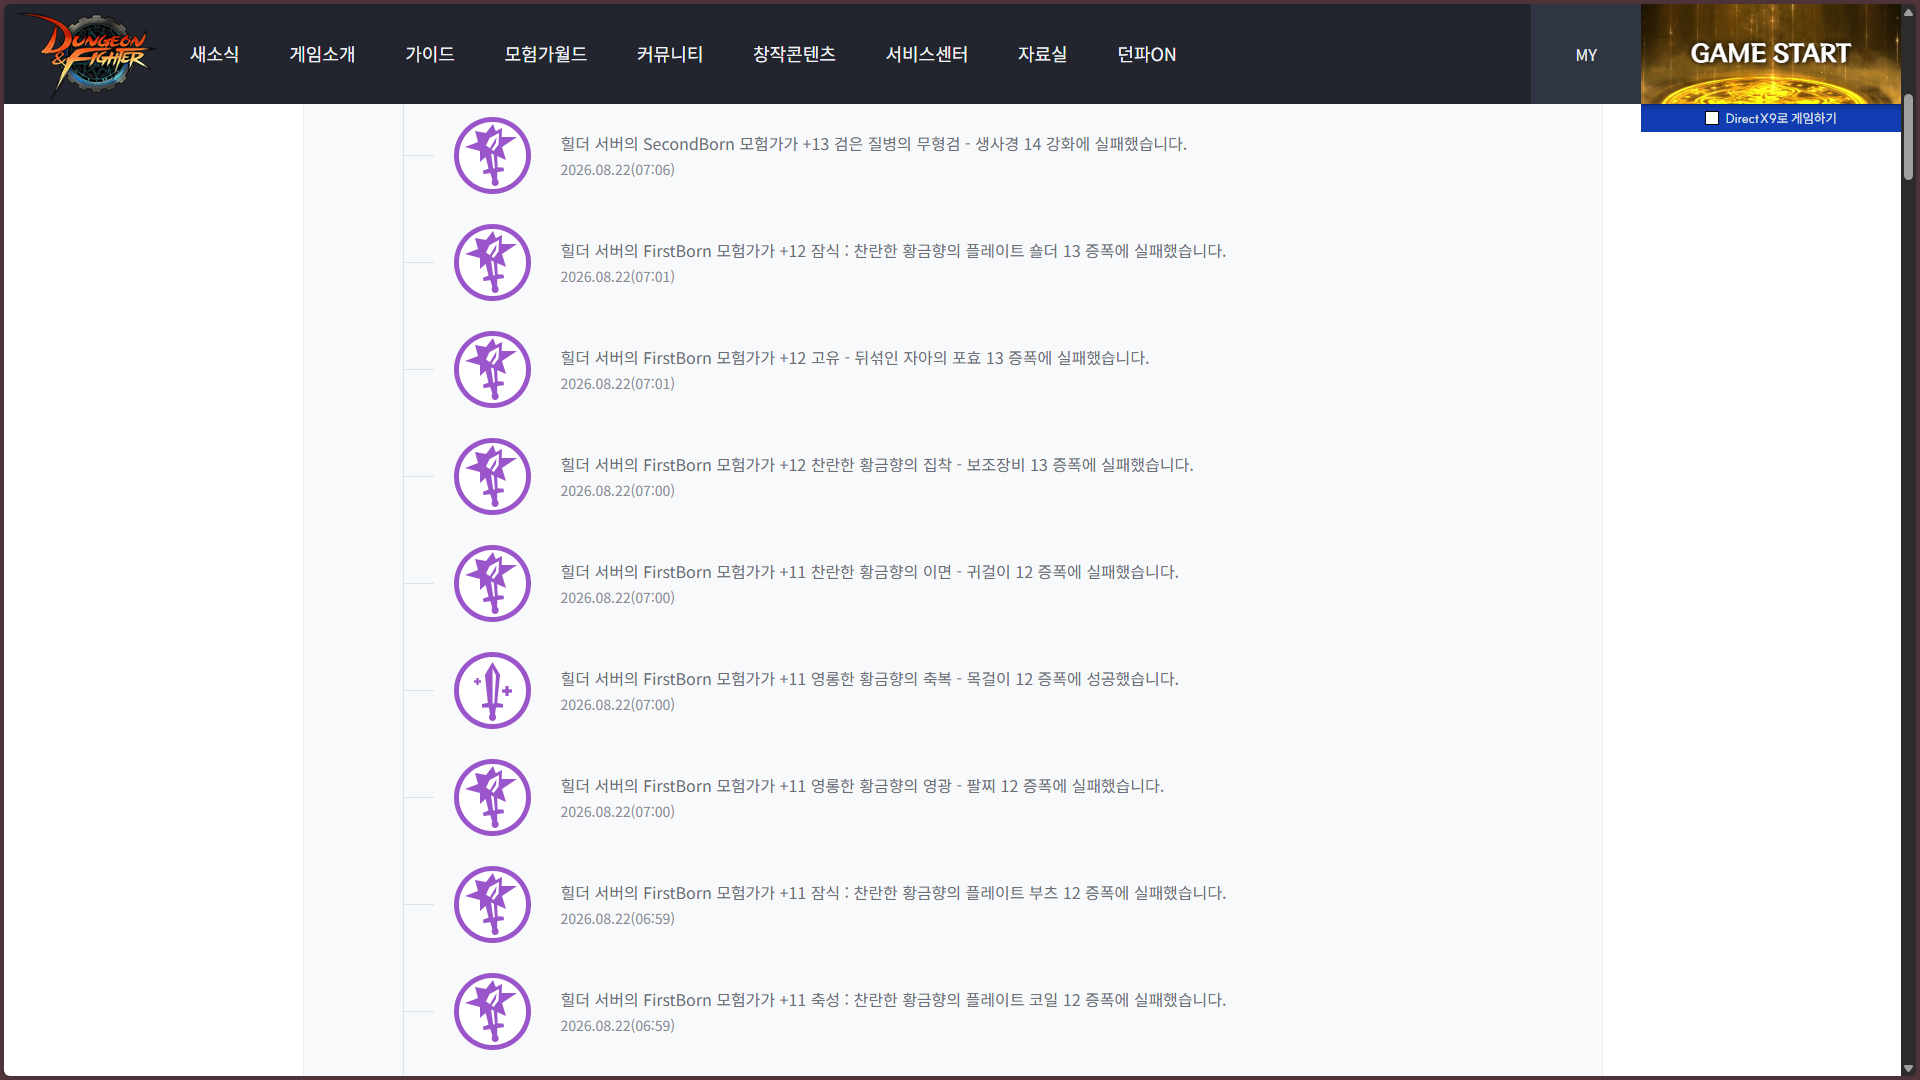The image size is (1920, 1080).
Task: Click the broken sword icon for SecondBorn 무형검 entry
Action: (x=492, y=155)
